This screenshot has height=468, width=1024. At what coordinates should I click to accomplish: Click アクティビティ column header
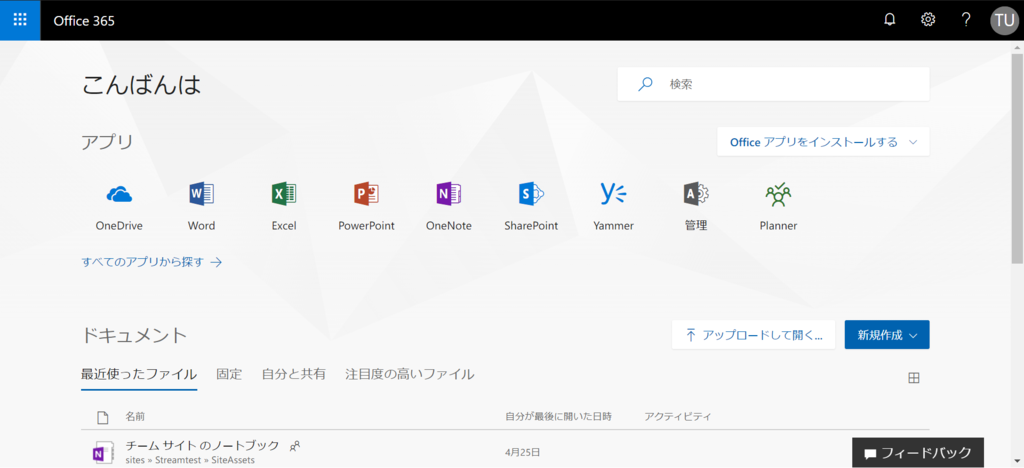[677, 416]
